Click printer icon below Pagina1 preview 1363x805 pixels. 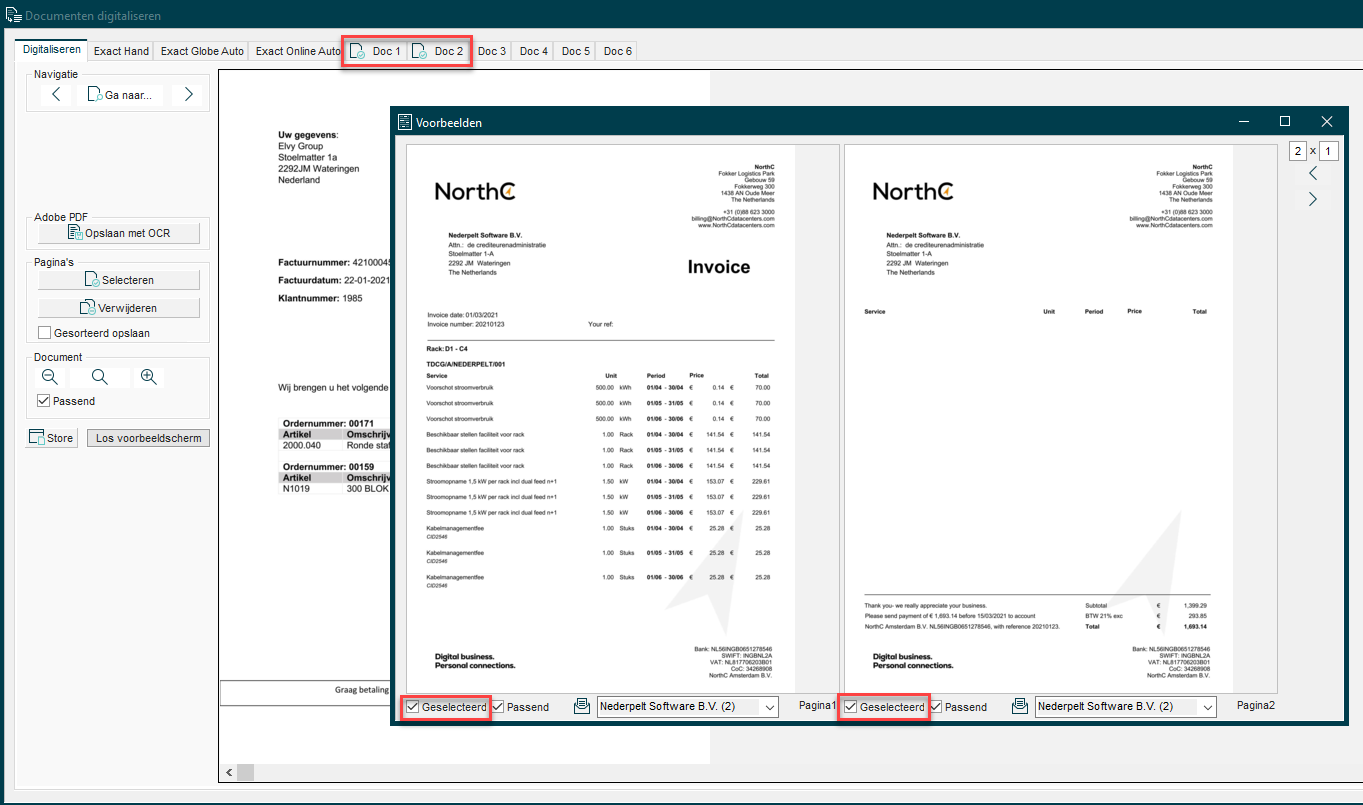(581, 707)
